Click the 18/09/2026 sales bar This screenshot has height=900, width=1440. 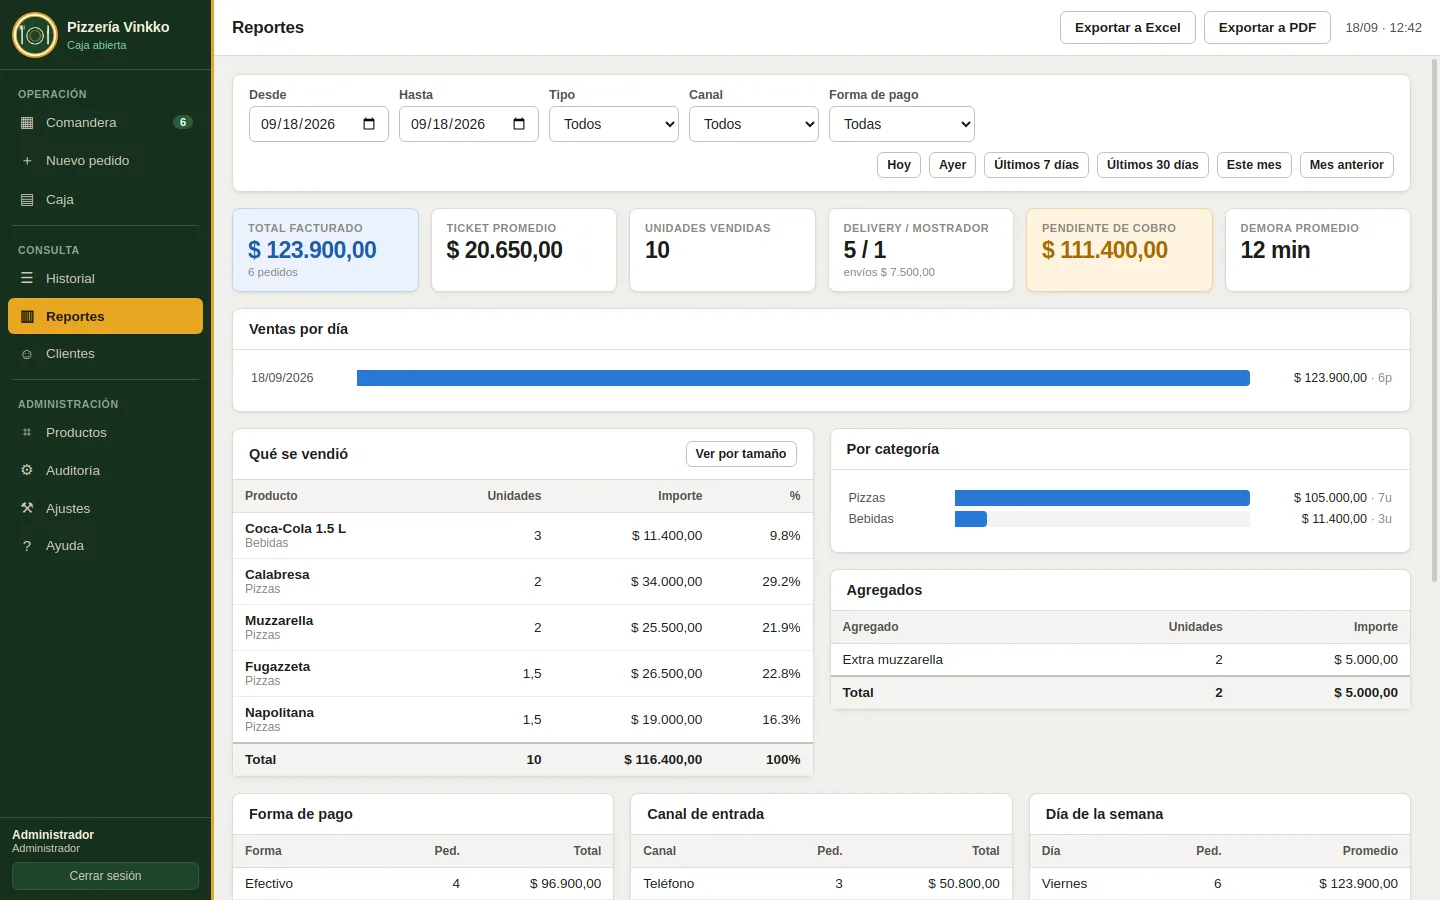[x=803, y=378]
